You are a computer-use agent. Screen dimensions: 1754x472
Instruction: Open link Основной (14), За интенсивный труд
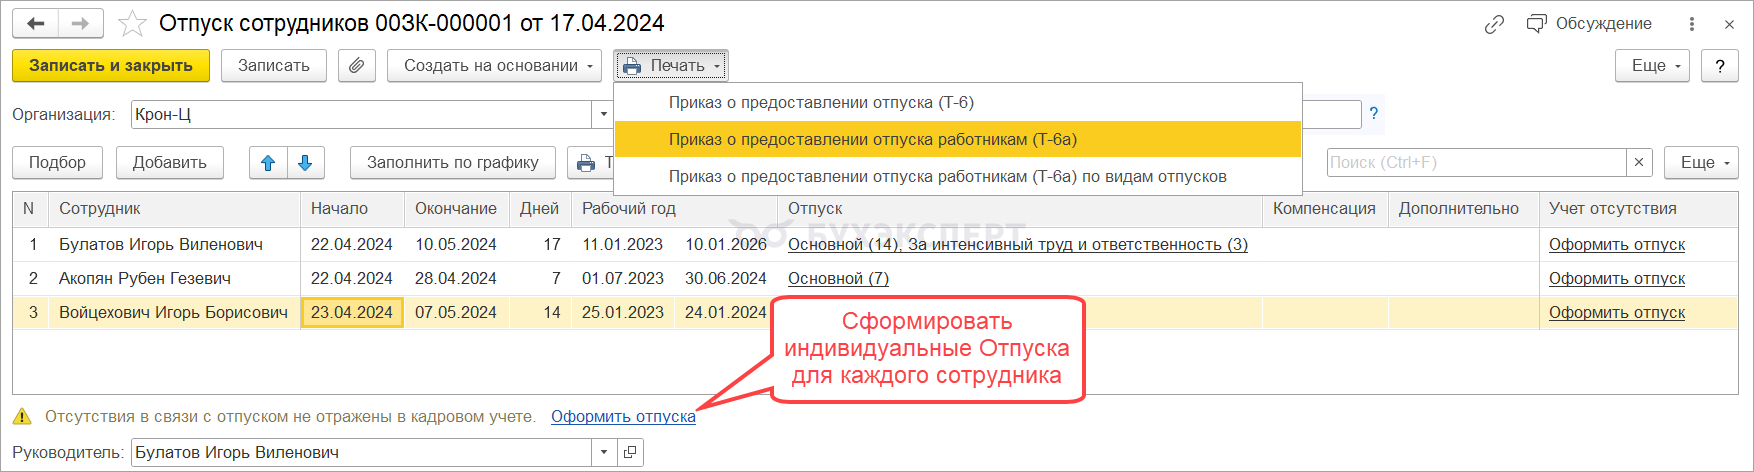click(x=1018, y=244)
